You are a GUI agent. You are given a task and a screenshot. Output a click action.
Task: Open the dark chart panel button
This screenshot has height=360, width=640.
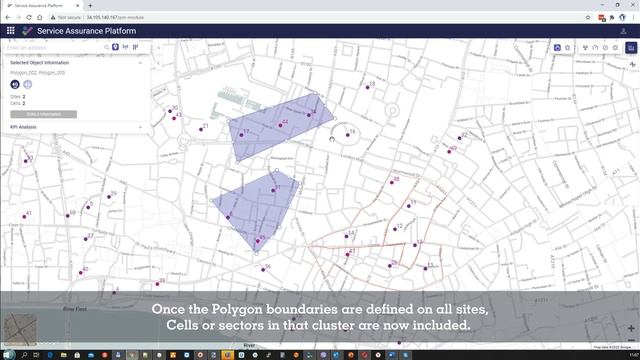point(631,48)
